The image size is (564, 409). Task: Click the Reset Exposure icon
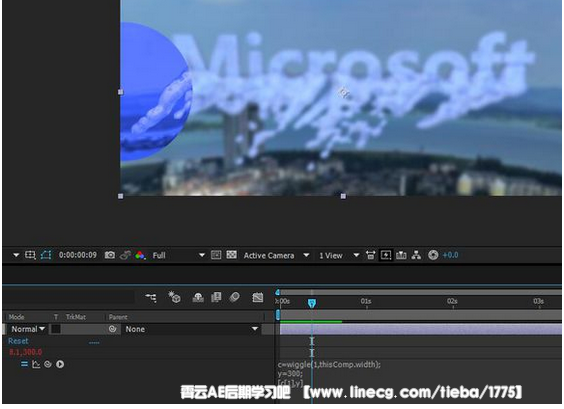433,255
